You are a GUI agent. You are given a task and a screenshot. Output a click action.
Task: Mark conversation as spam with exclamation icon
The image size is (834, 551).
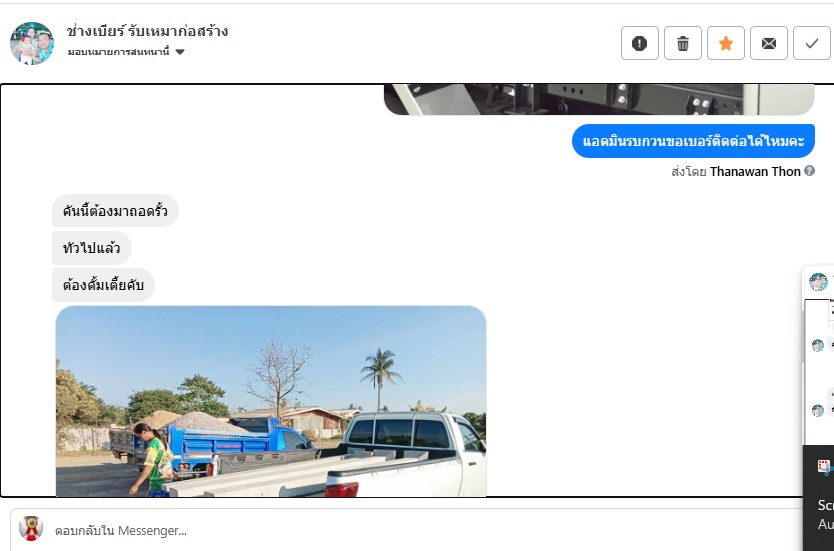[639, 43]
